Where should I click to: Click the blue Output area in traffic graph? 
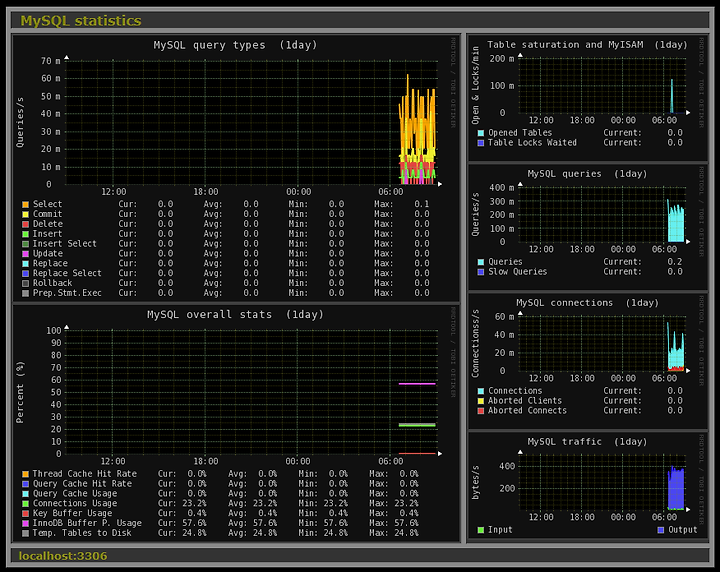(x=675, y=489)
